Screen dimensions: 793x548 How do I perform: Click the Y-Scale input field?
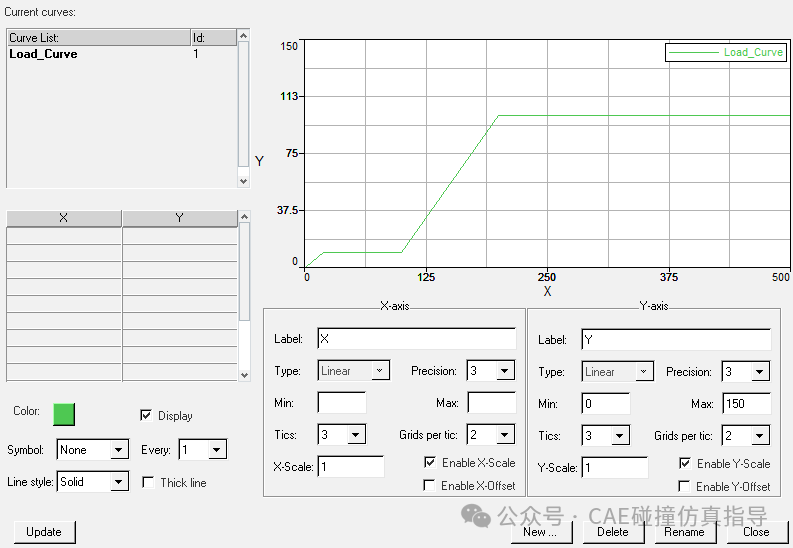pos(615,468)
